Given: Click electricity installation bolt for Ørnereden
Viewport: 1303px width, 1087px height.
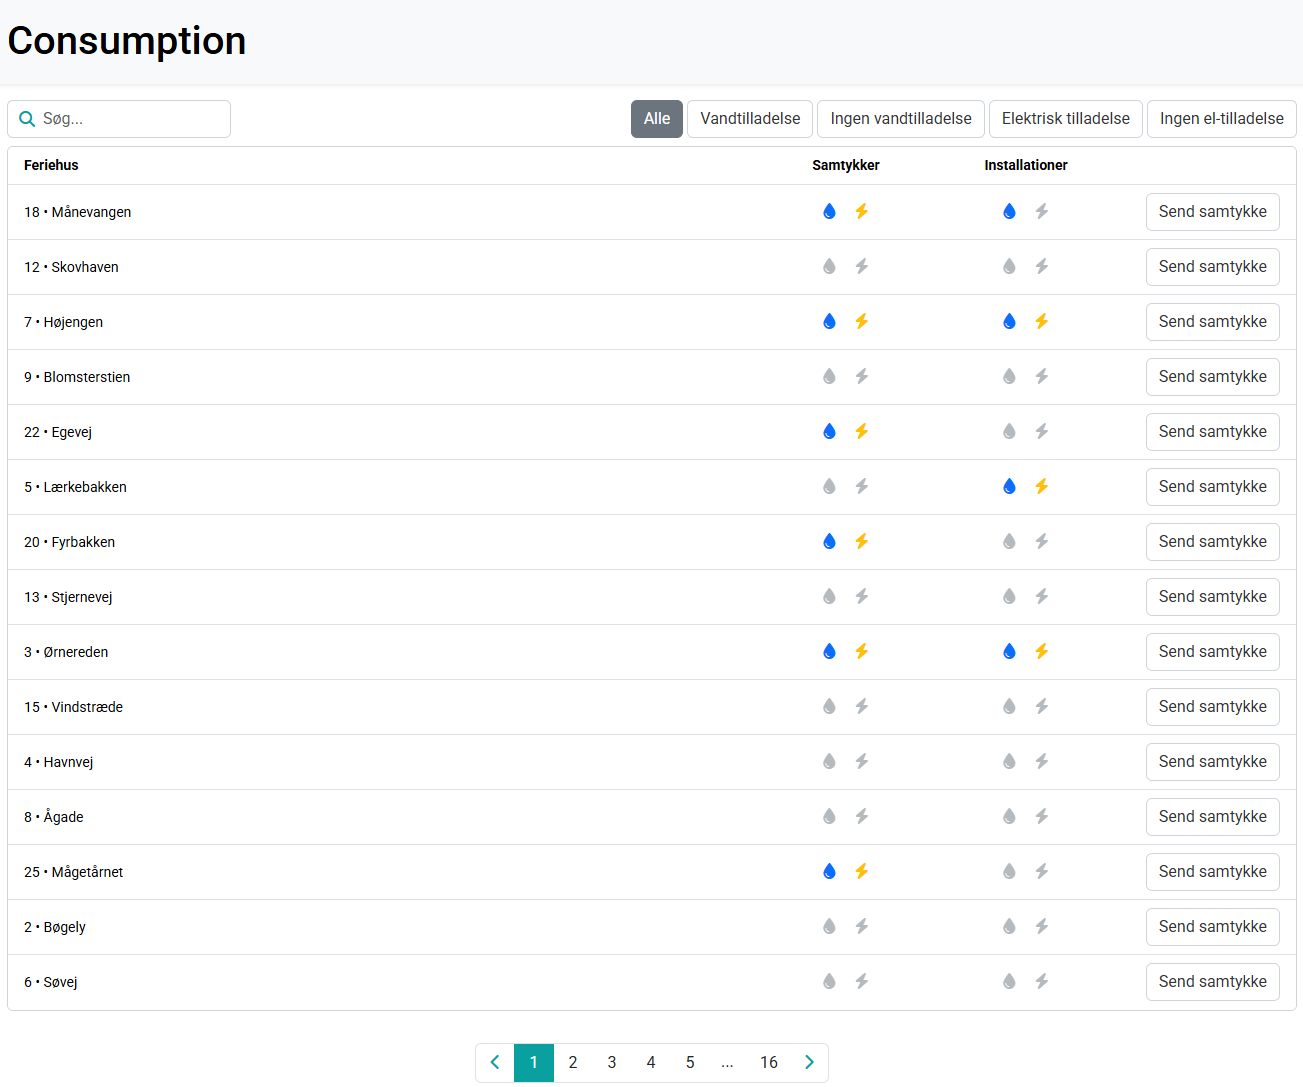Looking at the screenshot, I should point(1041,651).
